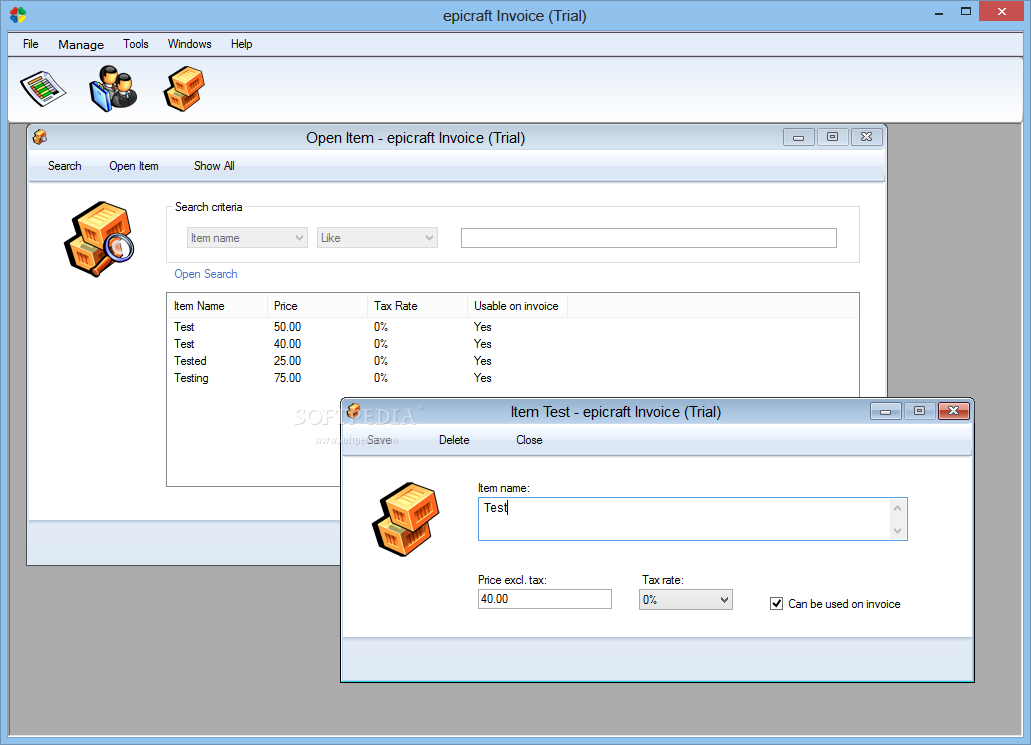Click Search in Open Item toolbar
The image size is (1031, 745).
pos(64,166)
